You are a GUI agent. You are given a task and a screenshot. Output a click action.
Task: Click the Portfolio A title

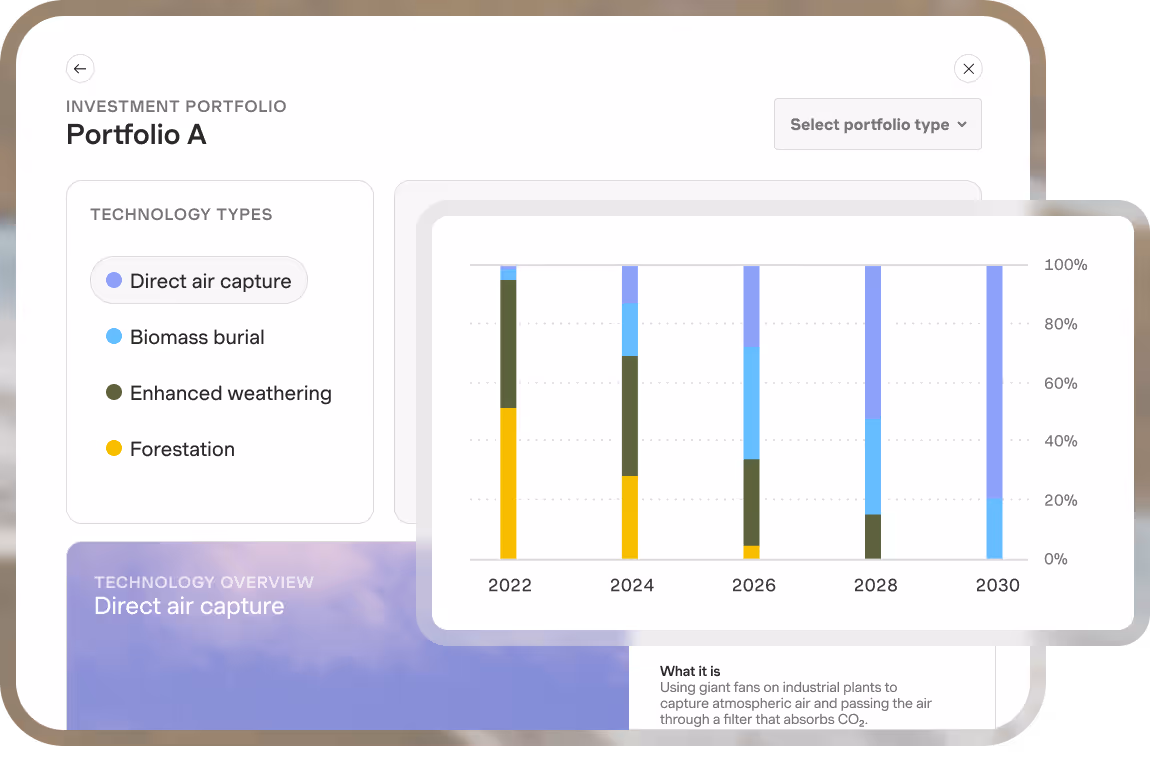tap(136, 135)
